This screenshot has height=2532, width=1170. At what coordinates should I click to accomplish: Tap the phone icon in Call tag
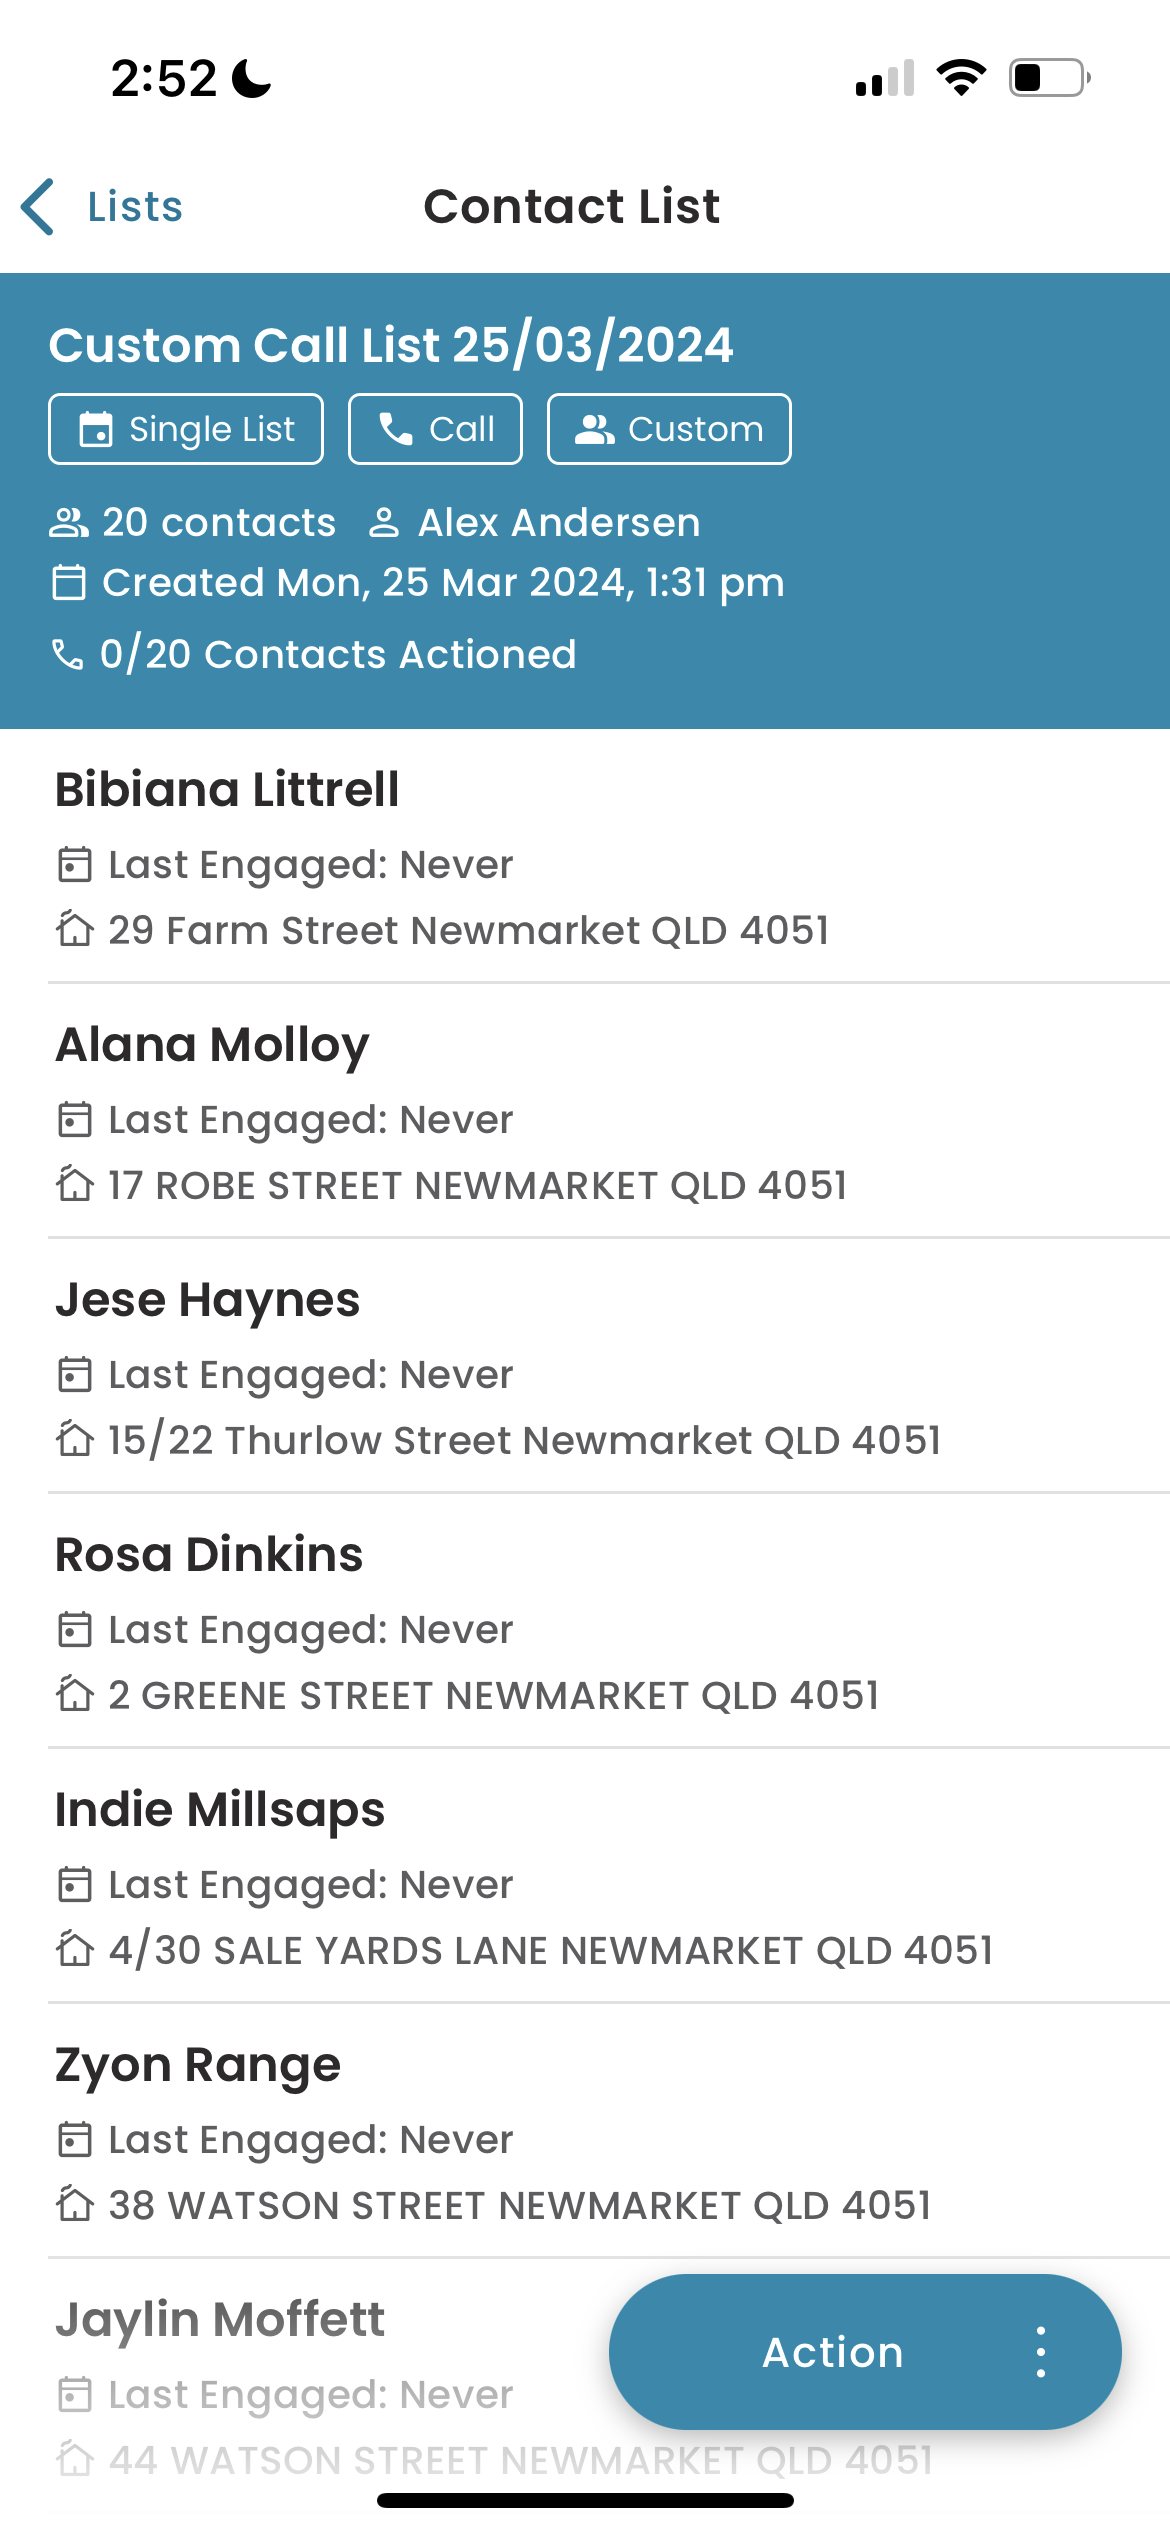[396, 429]
